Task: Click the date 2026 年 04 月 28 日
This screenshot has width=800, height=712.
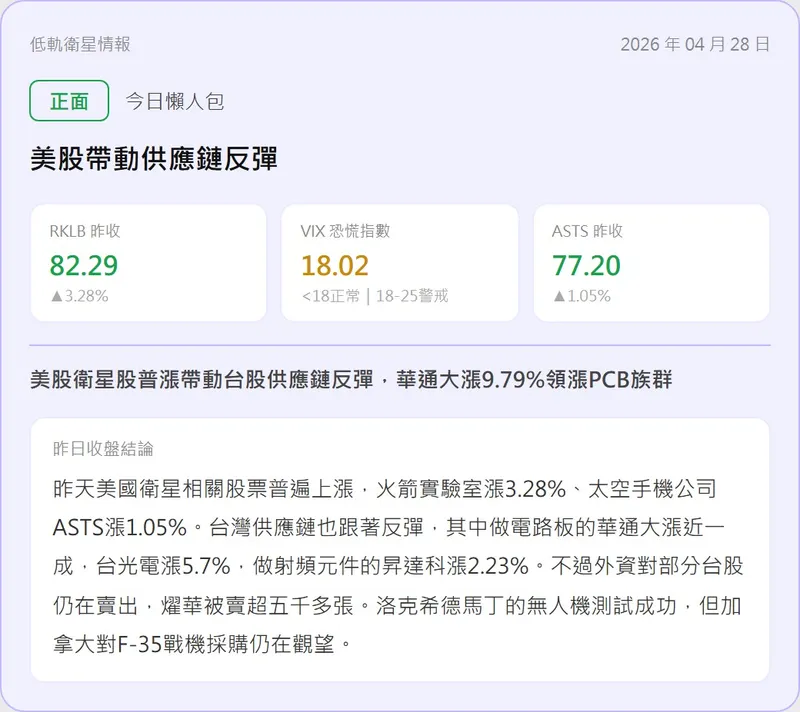Action: click(695, 44)
